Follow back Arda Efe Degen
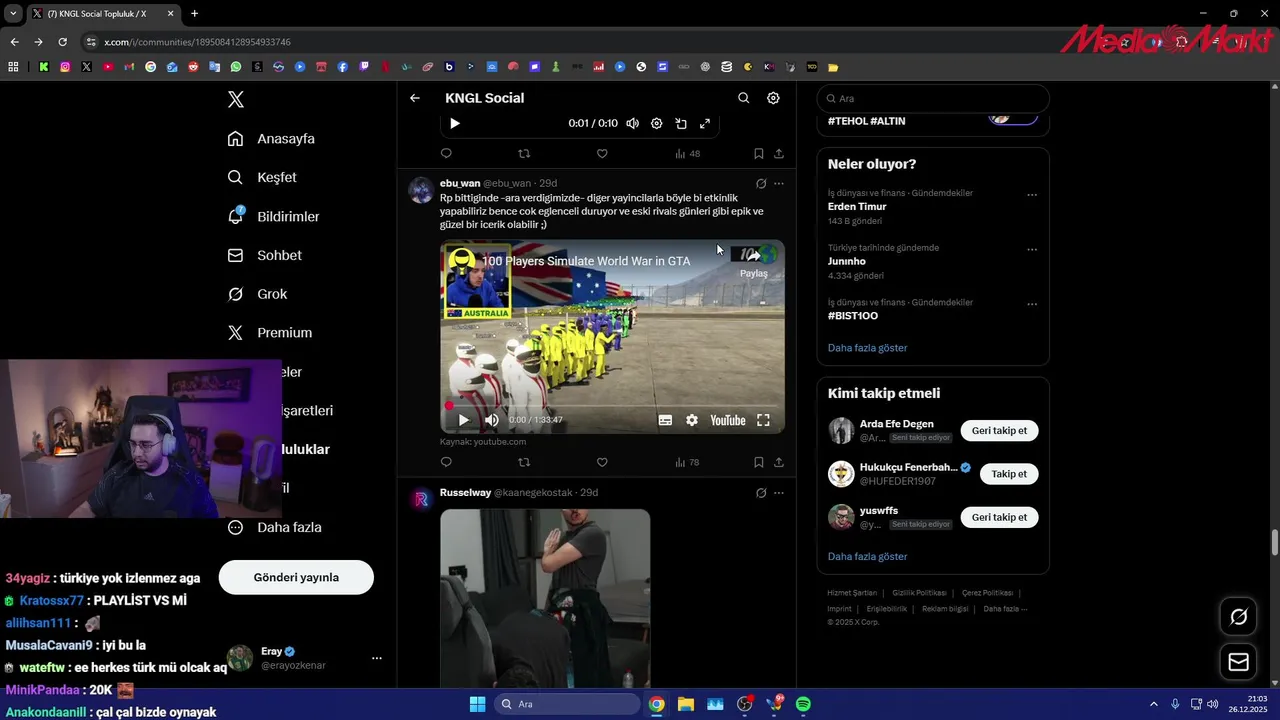 pyautogui.click(x=999, y=431)
